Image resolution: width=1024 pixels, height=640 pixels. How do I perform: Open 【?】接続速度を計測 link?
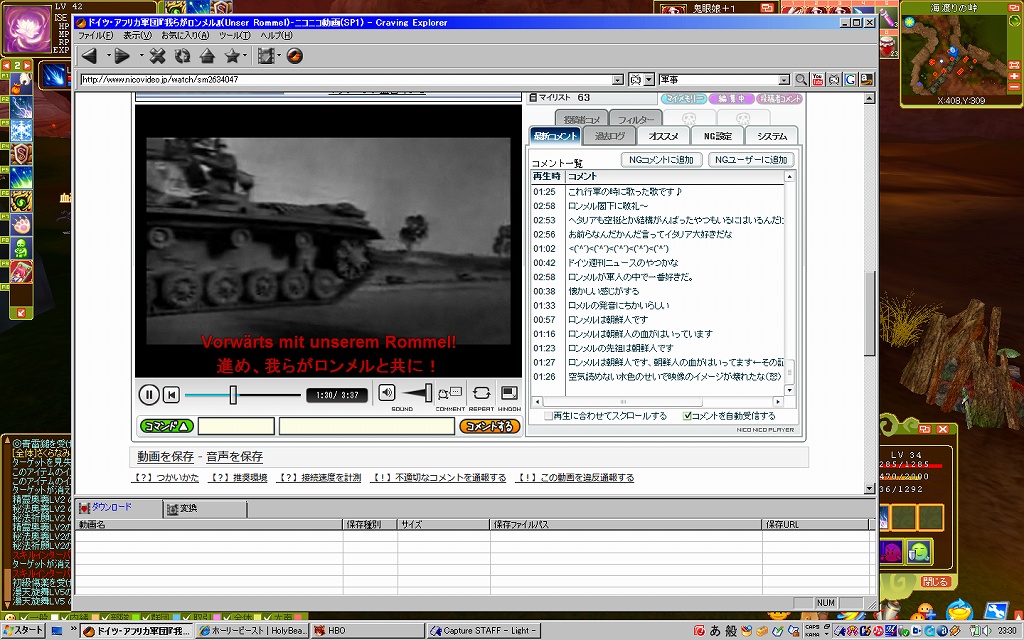(x=318, y=477)
